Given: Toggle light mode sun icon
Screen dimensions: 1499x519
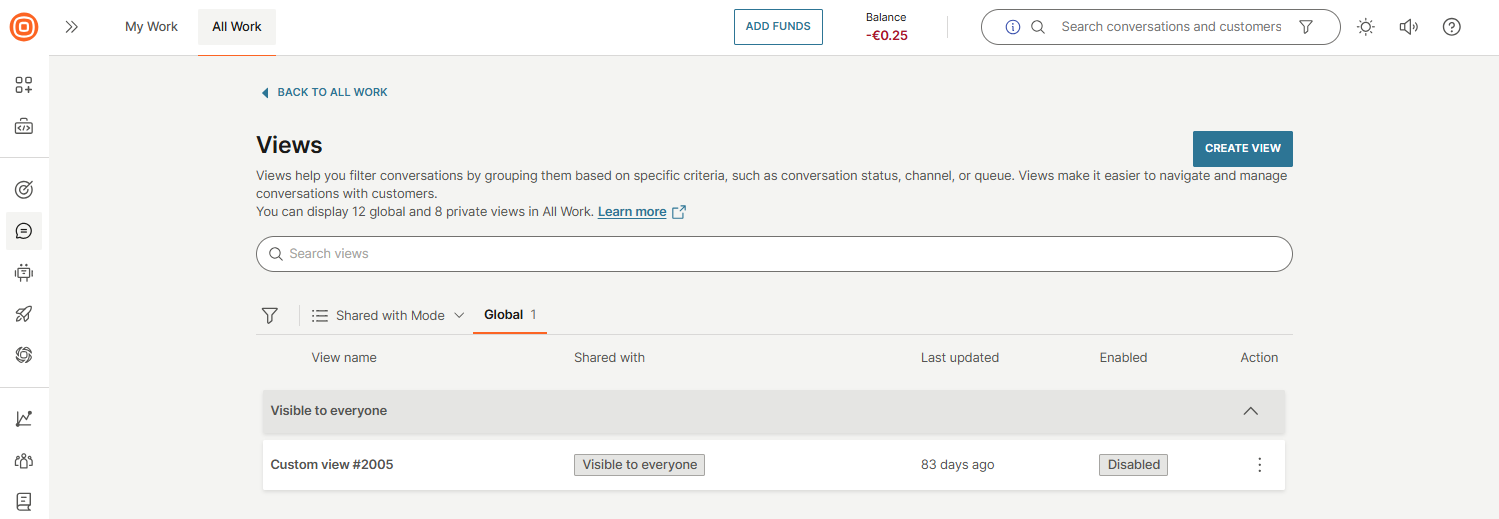Looking at the screenshot, I should tap(1366, 27).
